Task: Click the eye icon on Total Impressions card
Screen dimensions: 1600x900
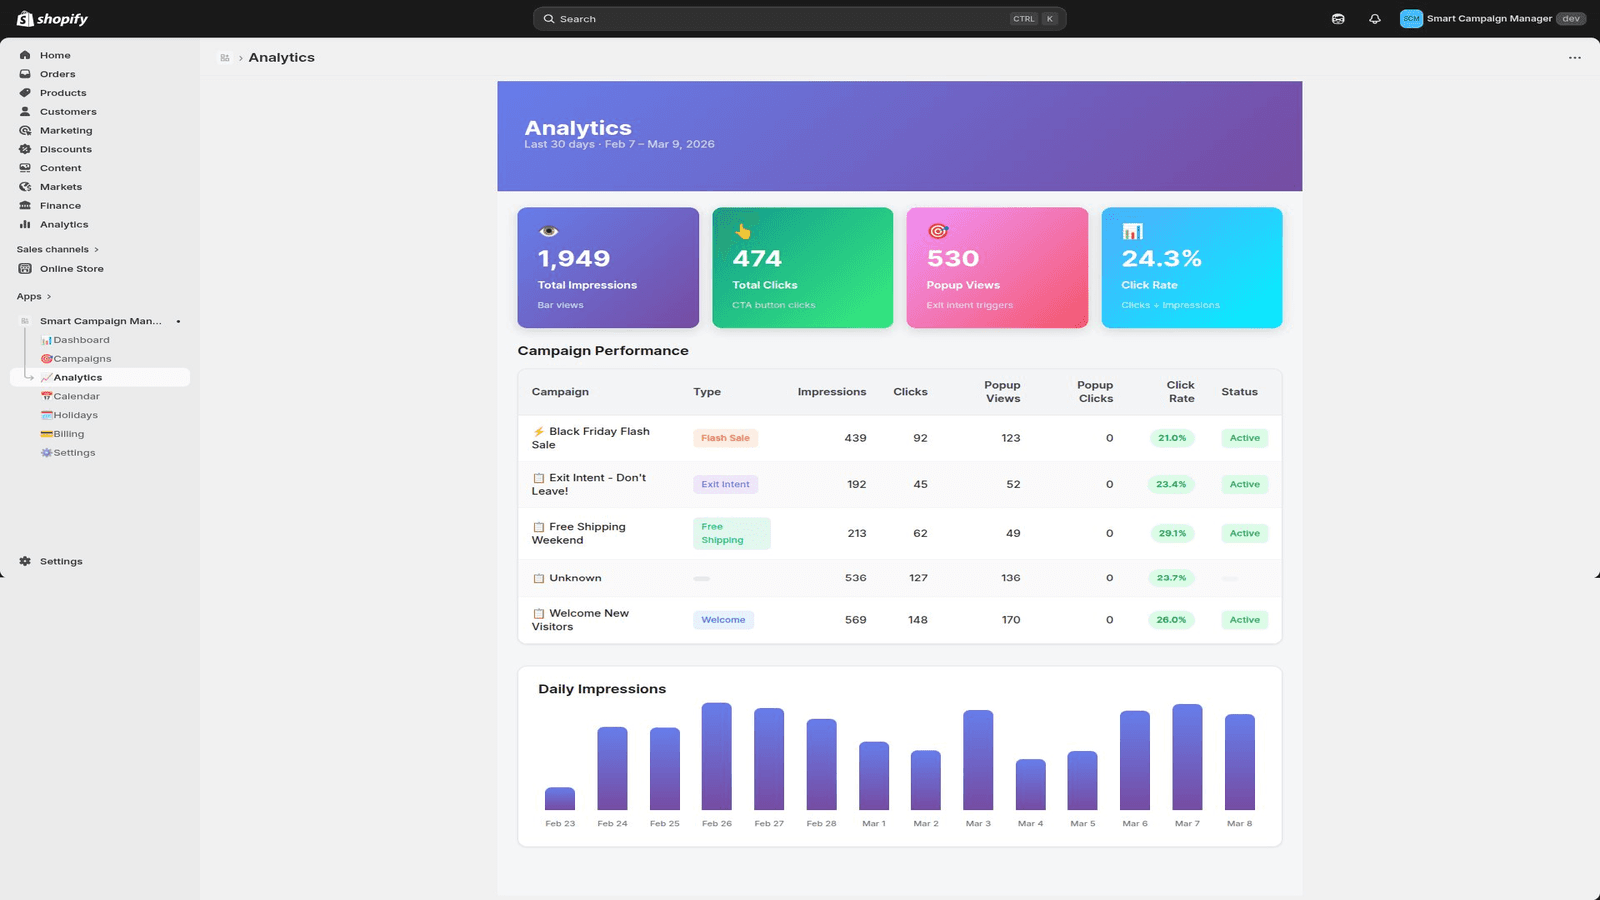Action: click(x=548, y=231)
